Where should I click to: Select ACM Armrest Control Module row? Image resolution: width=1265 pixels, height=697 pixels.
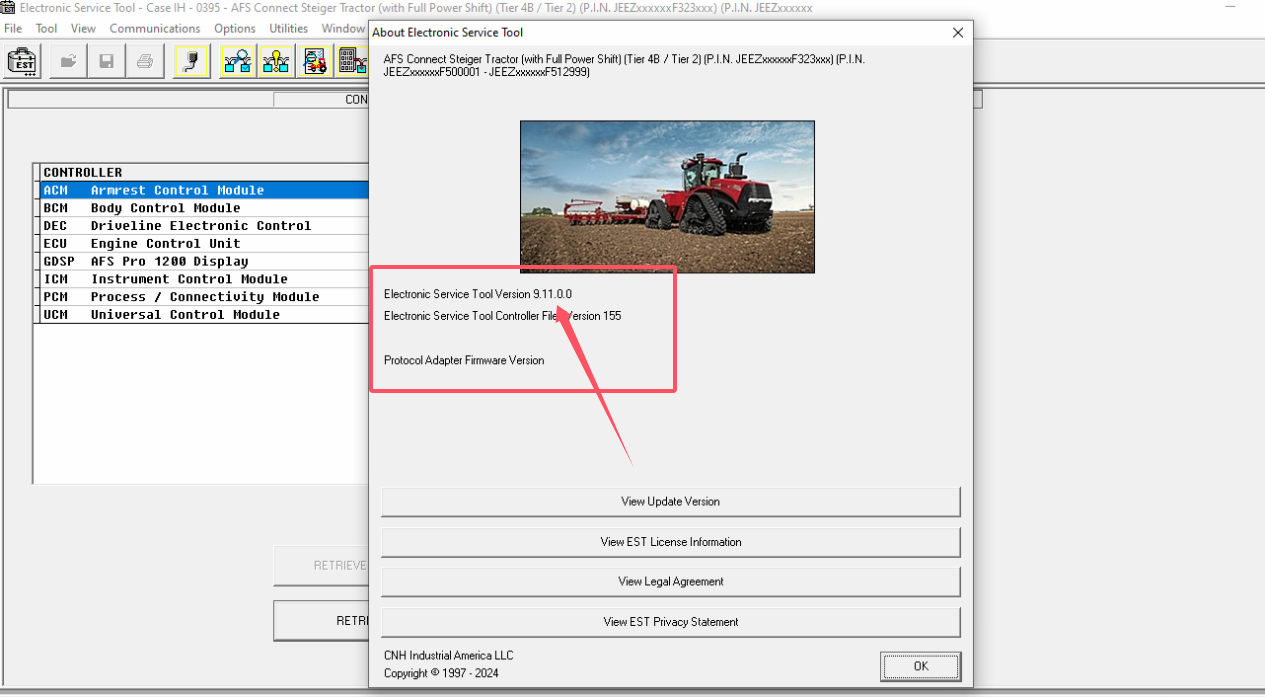[x=204, y=190]
